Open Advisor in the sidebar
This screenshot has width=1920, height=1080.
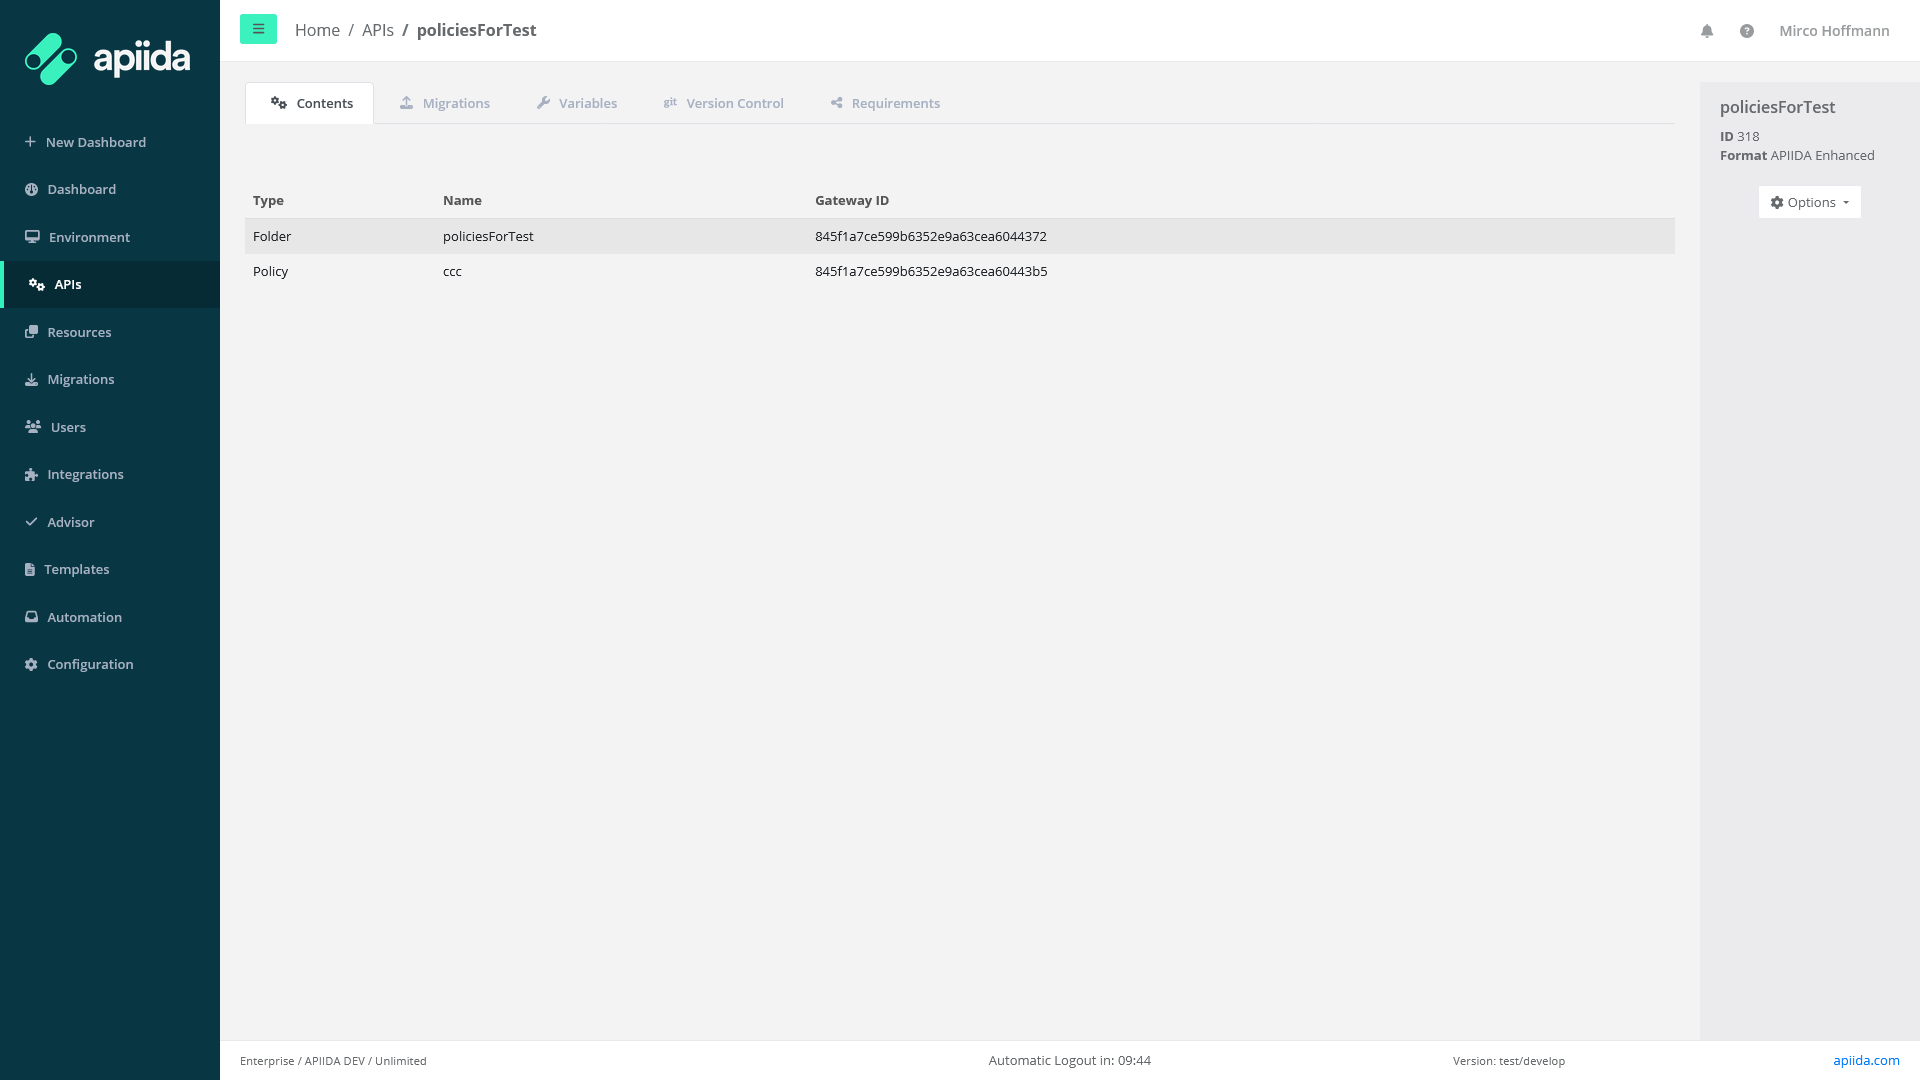tap(70, 522)
